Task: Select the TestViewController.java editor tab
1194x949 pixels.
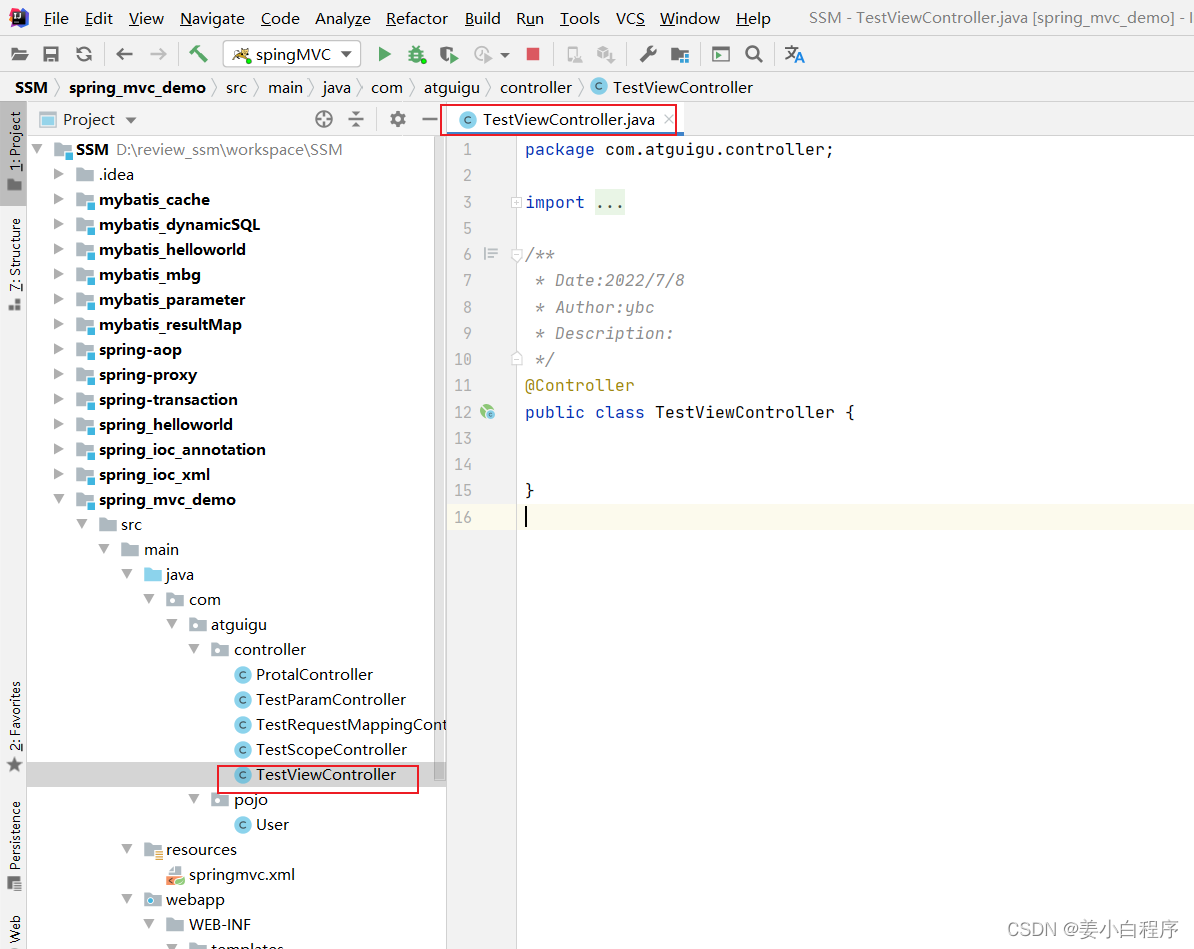Action: 567,120
